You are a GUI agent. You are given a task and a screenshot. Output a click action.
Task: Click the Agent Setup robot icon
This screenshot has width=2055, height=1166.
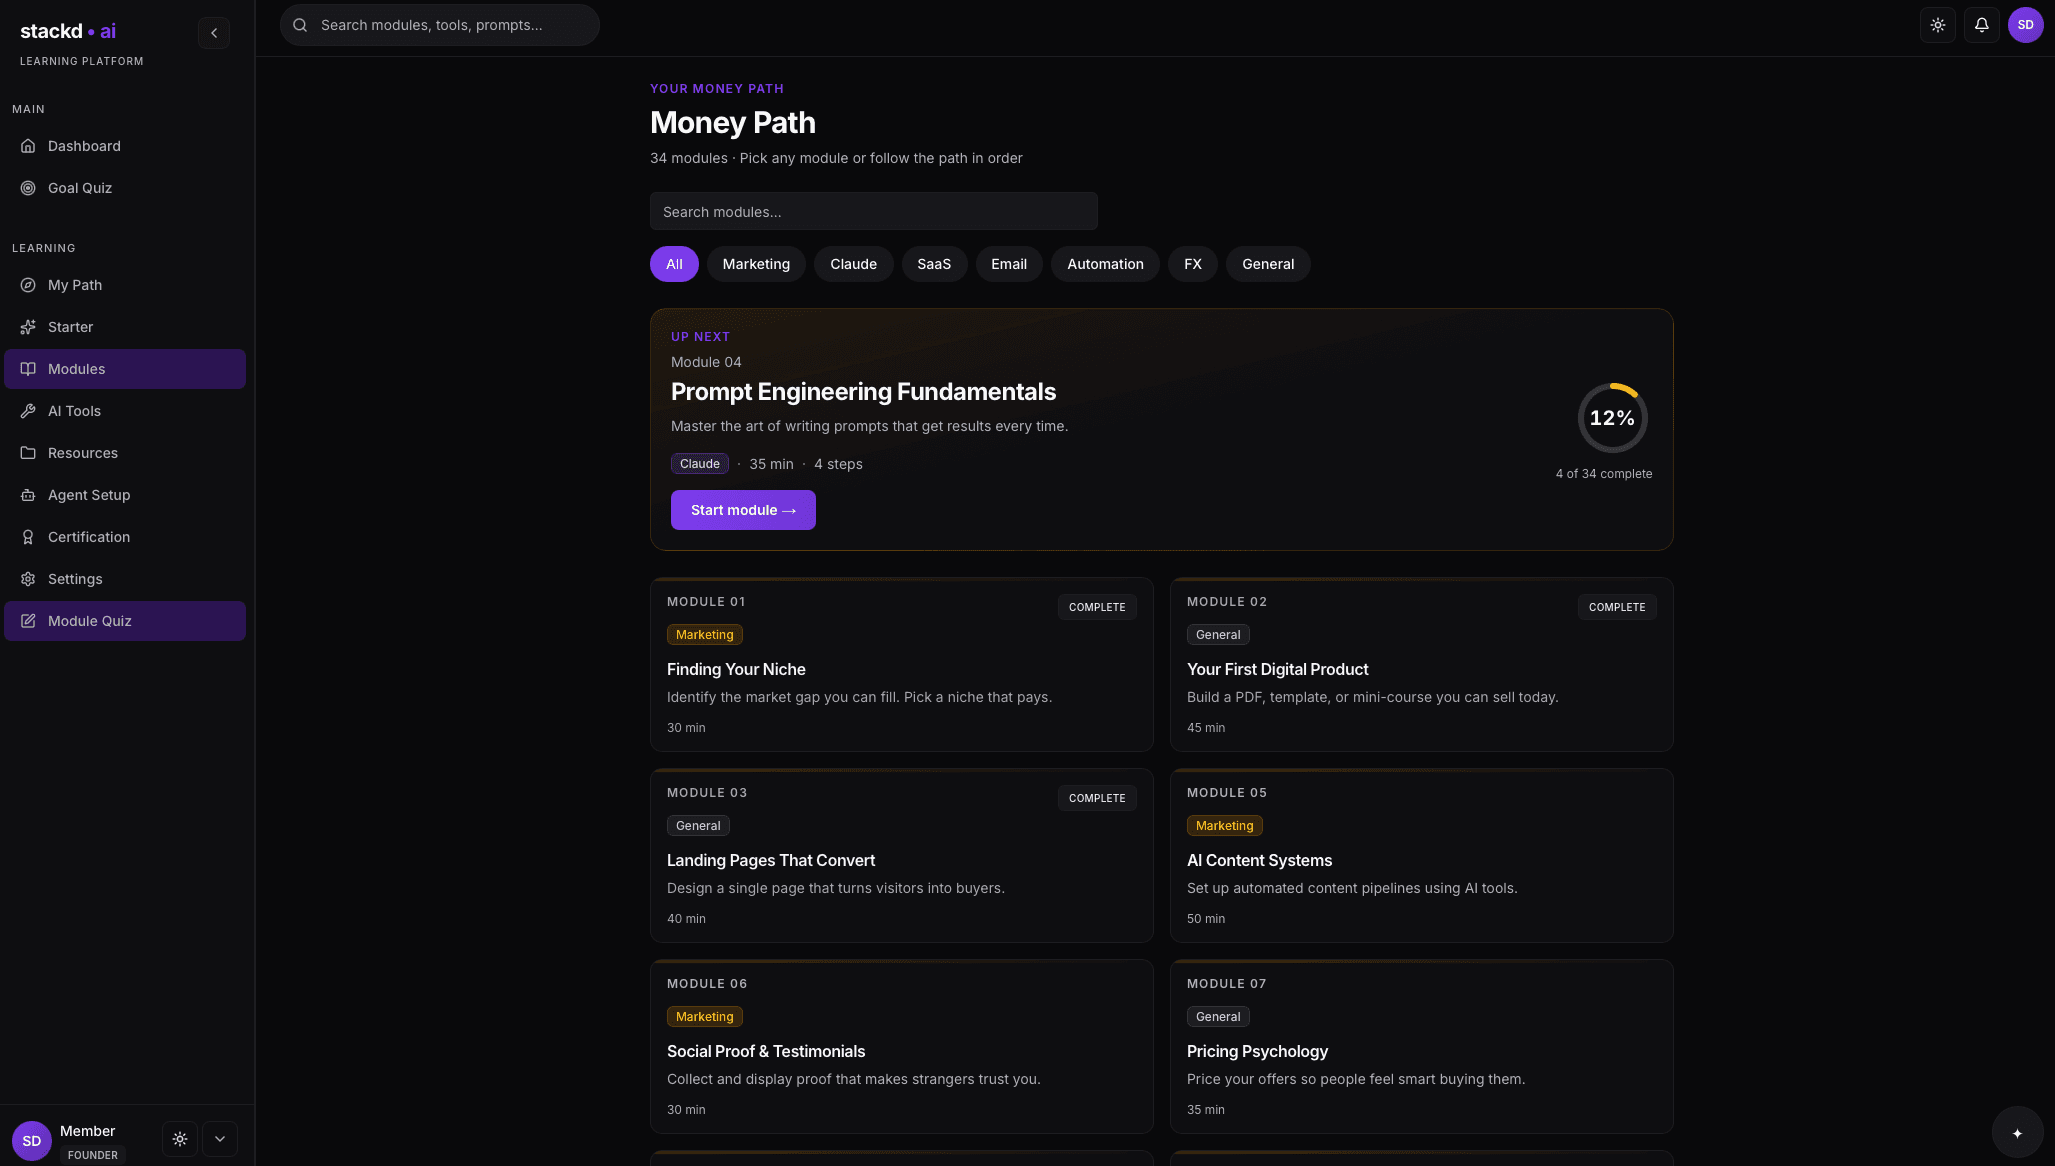click(28, 495)
